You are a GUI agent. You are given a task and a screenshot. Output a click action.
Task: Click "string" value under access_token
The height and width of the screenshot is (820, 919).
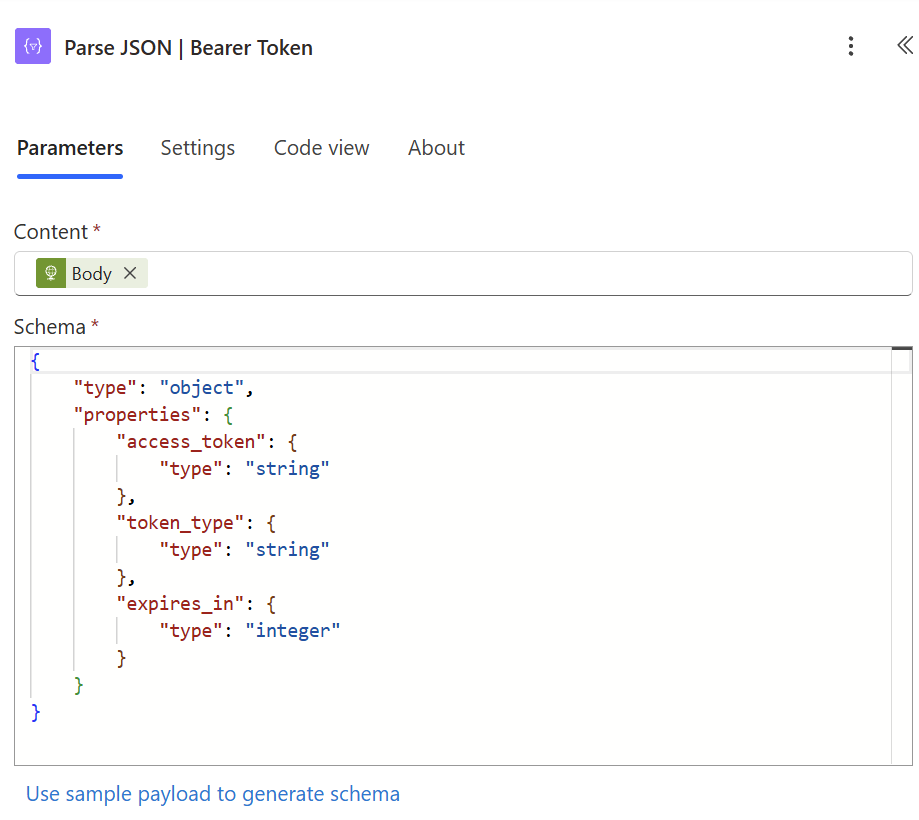click(287, 469)
